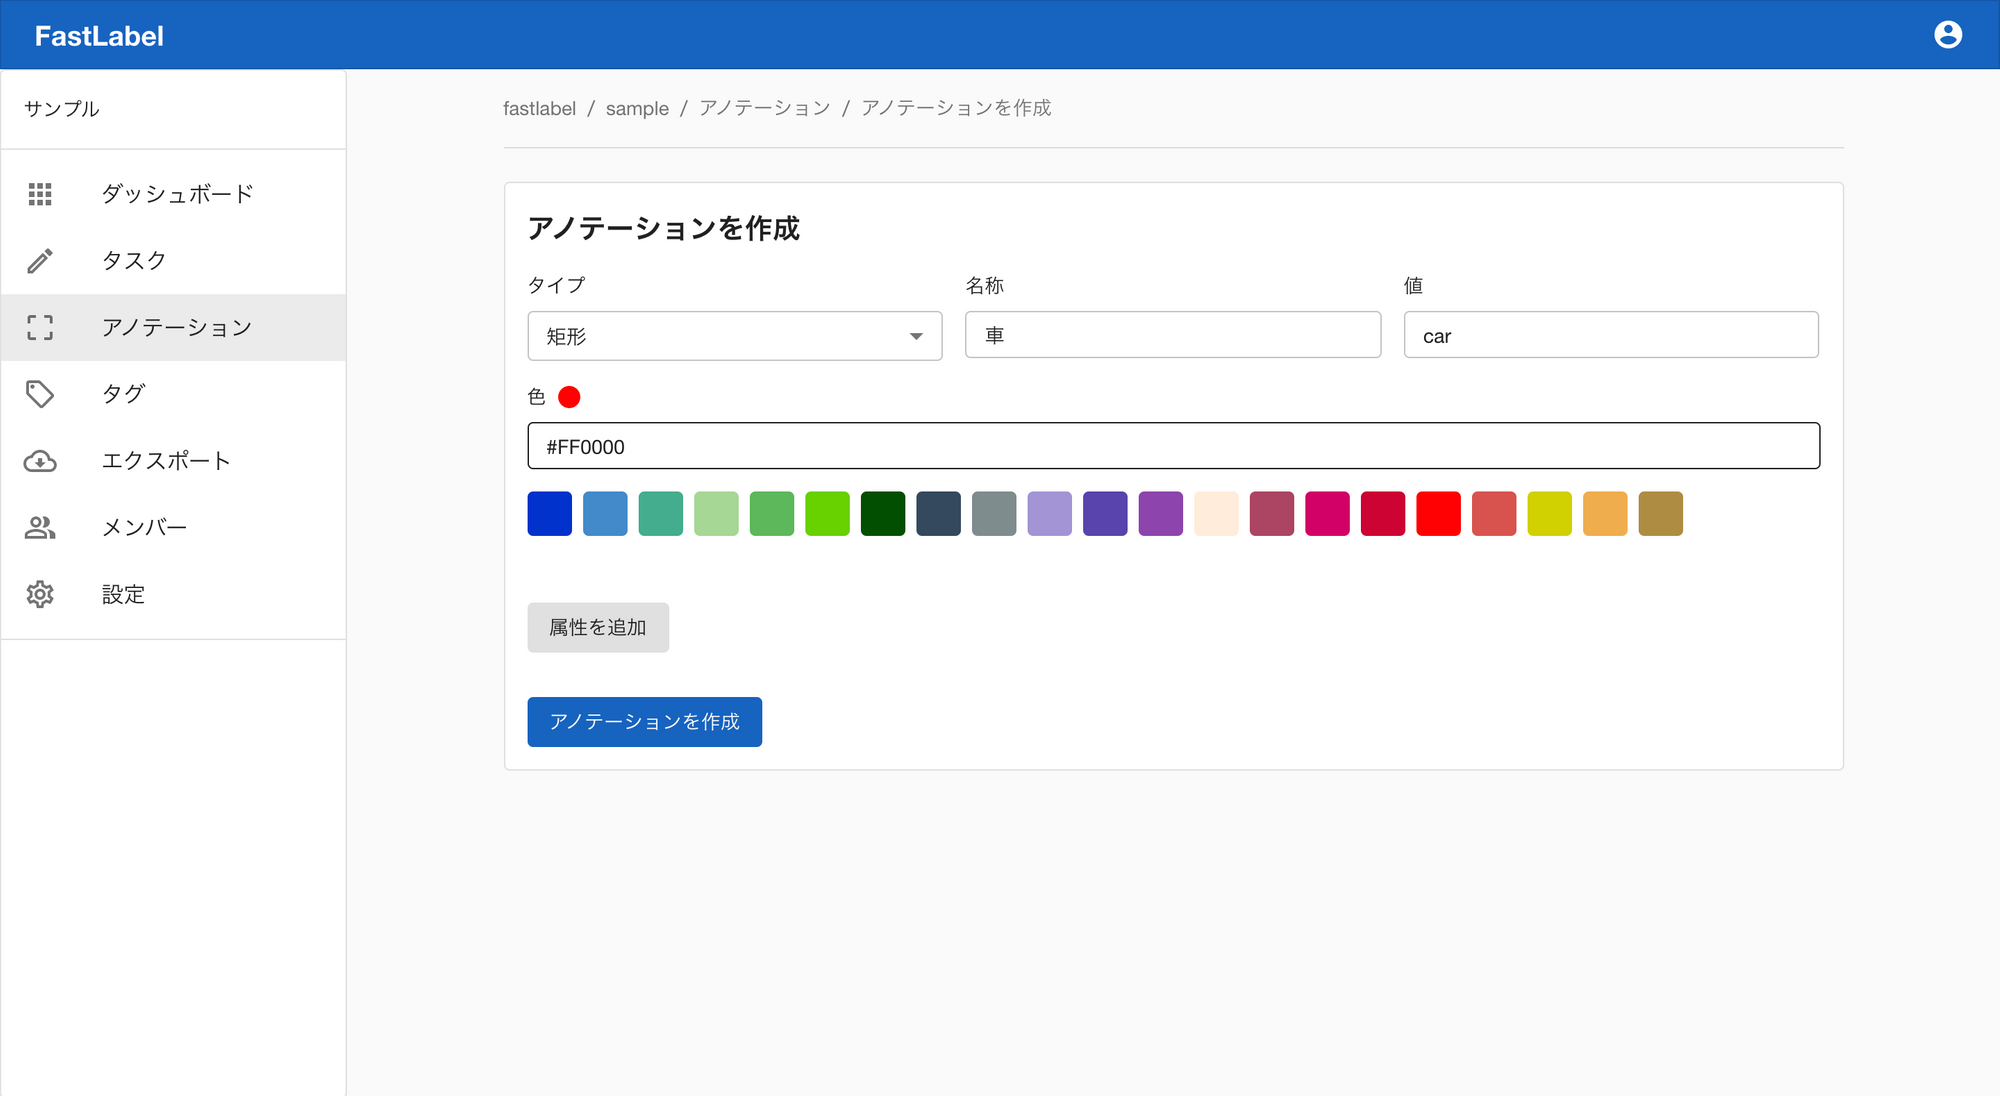Viewport: 2000px width, 1096px height.
Task: Open タグ sidebar item
Action: 174,394
